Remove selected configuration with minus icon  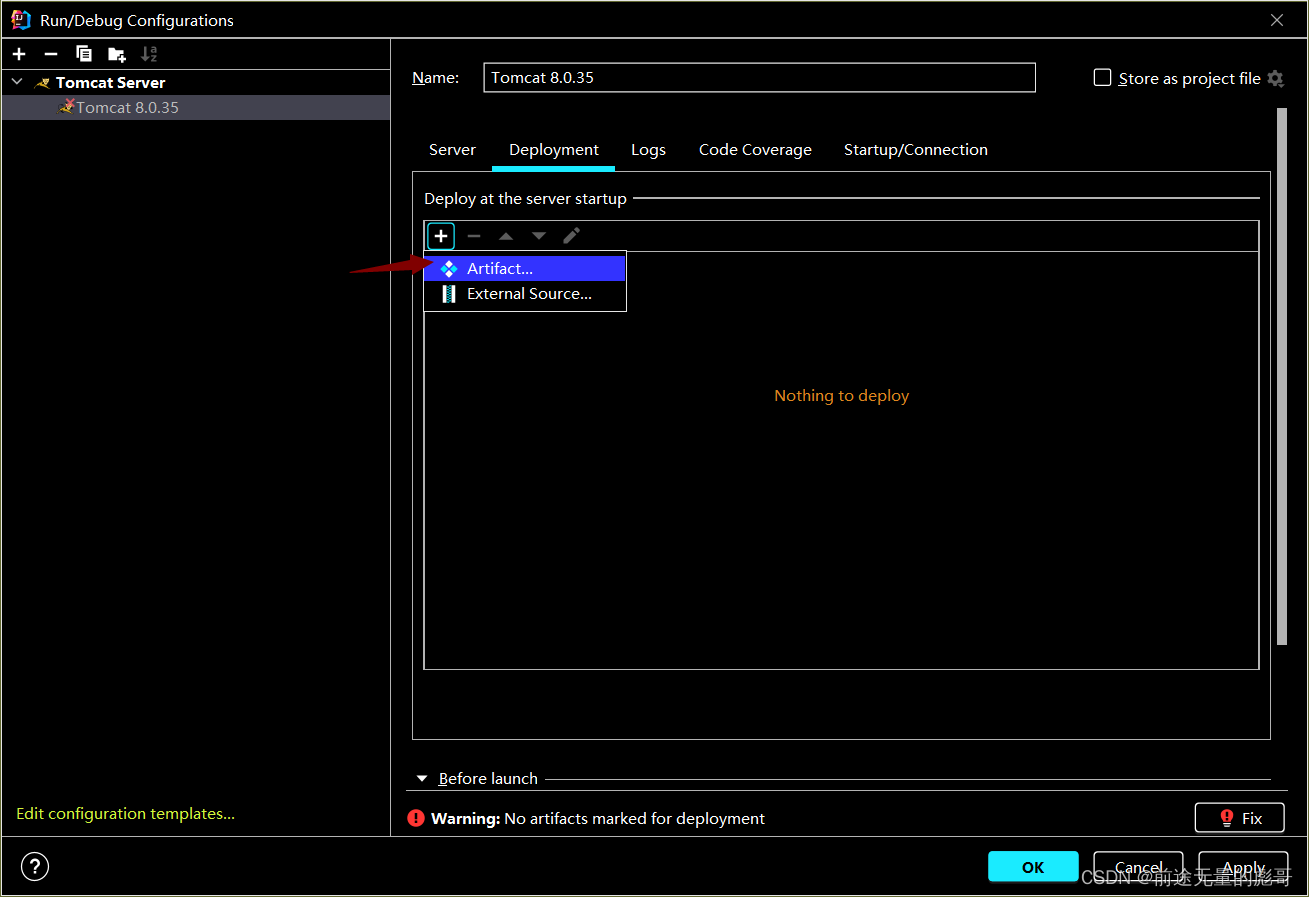coord(51,54)
